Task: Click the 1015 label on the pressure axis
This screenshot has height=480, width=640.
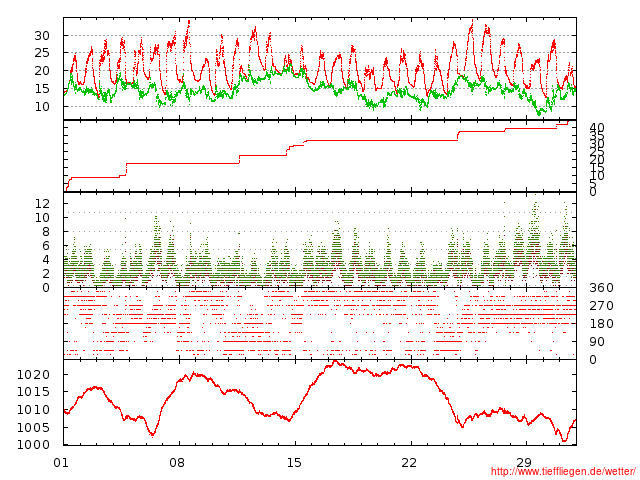Action: pos(33,392)
